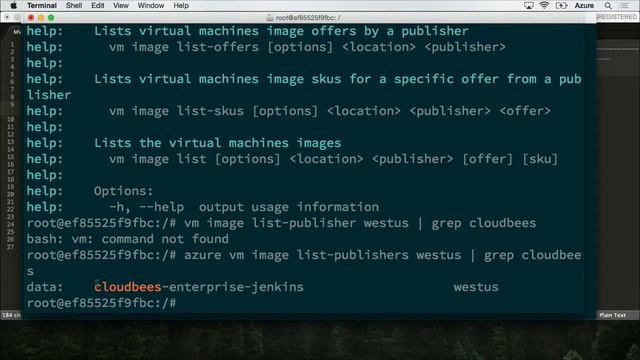This screenshot has width=640, height=360.
Task: Click the 'bash: vm: command not found' line
Action: pos(128,239)
